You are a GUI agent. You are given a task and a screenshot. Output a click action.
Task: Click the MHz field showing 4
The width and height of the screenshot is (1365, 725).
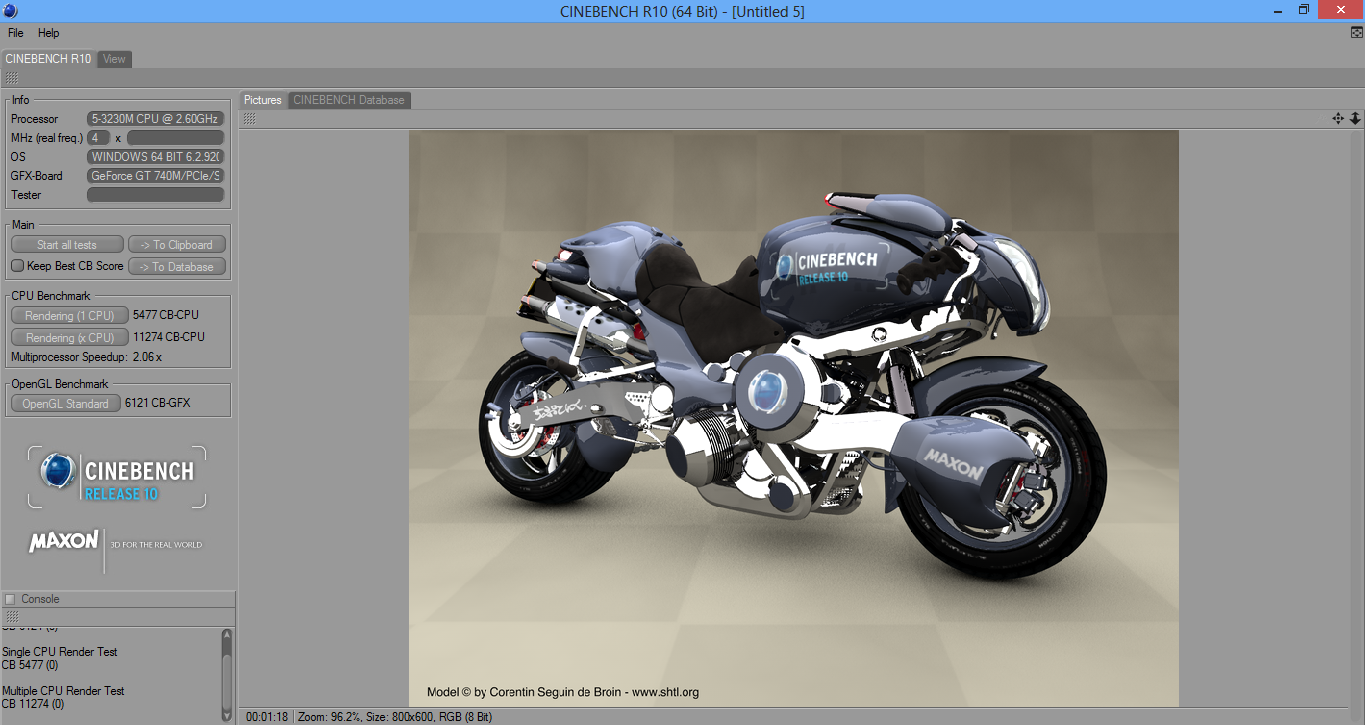(99, 138)
